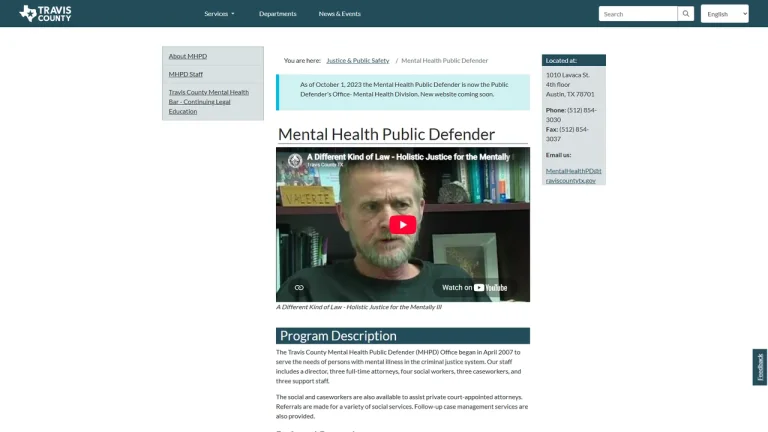Click the search magnifier icon
Image resolution: width=768 pixels, height=432 pixels.
pyautogui.click(x=686, y=14)
